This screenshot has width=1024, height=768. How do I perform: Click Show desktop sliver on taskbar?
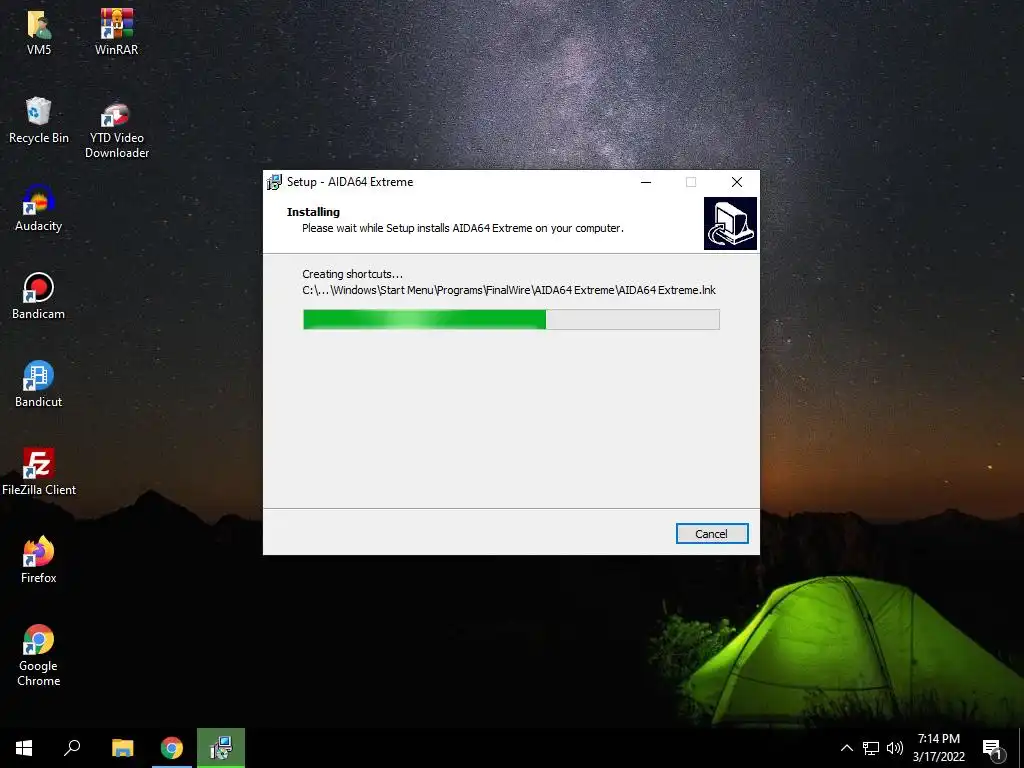tap(1021, 748)
